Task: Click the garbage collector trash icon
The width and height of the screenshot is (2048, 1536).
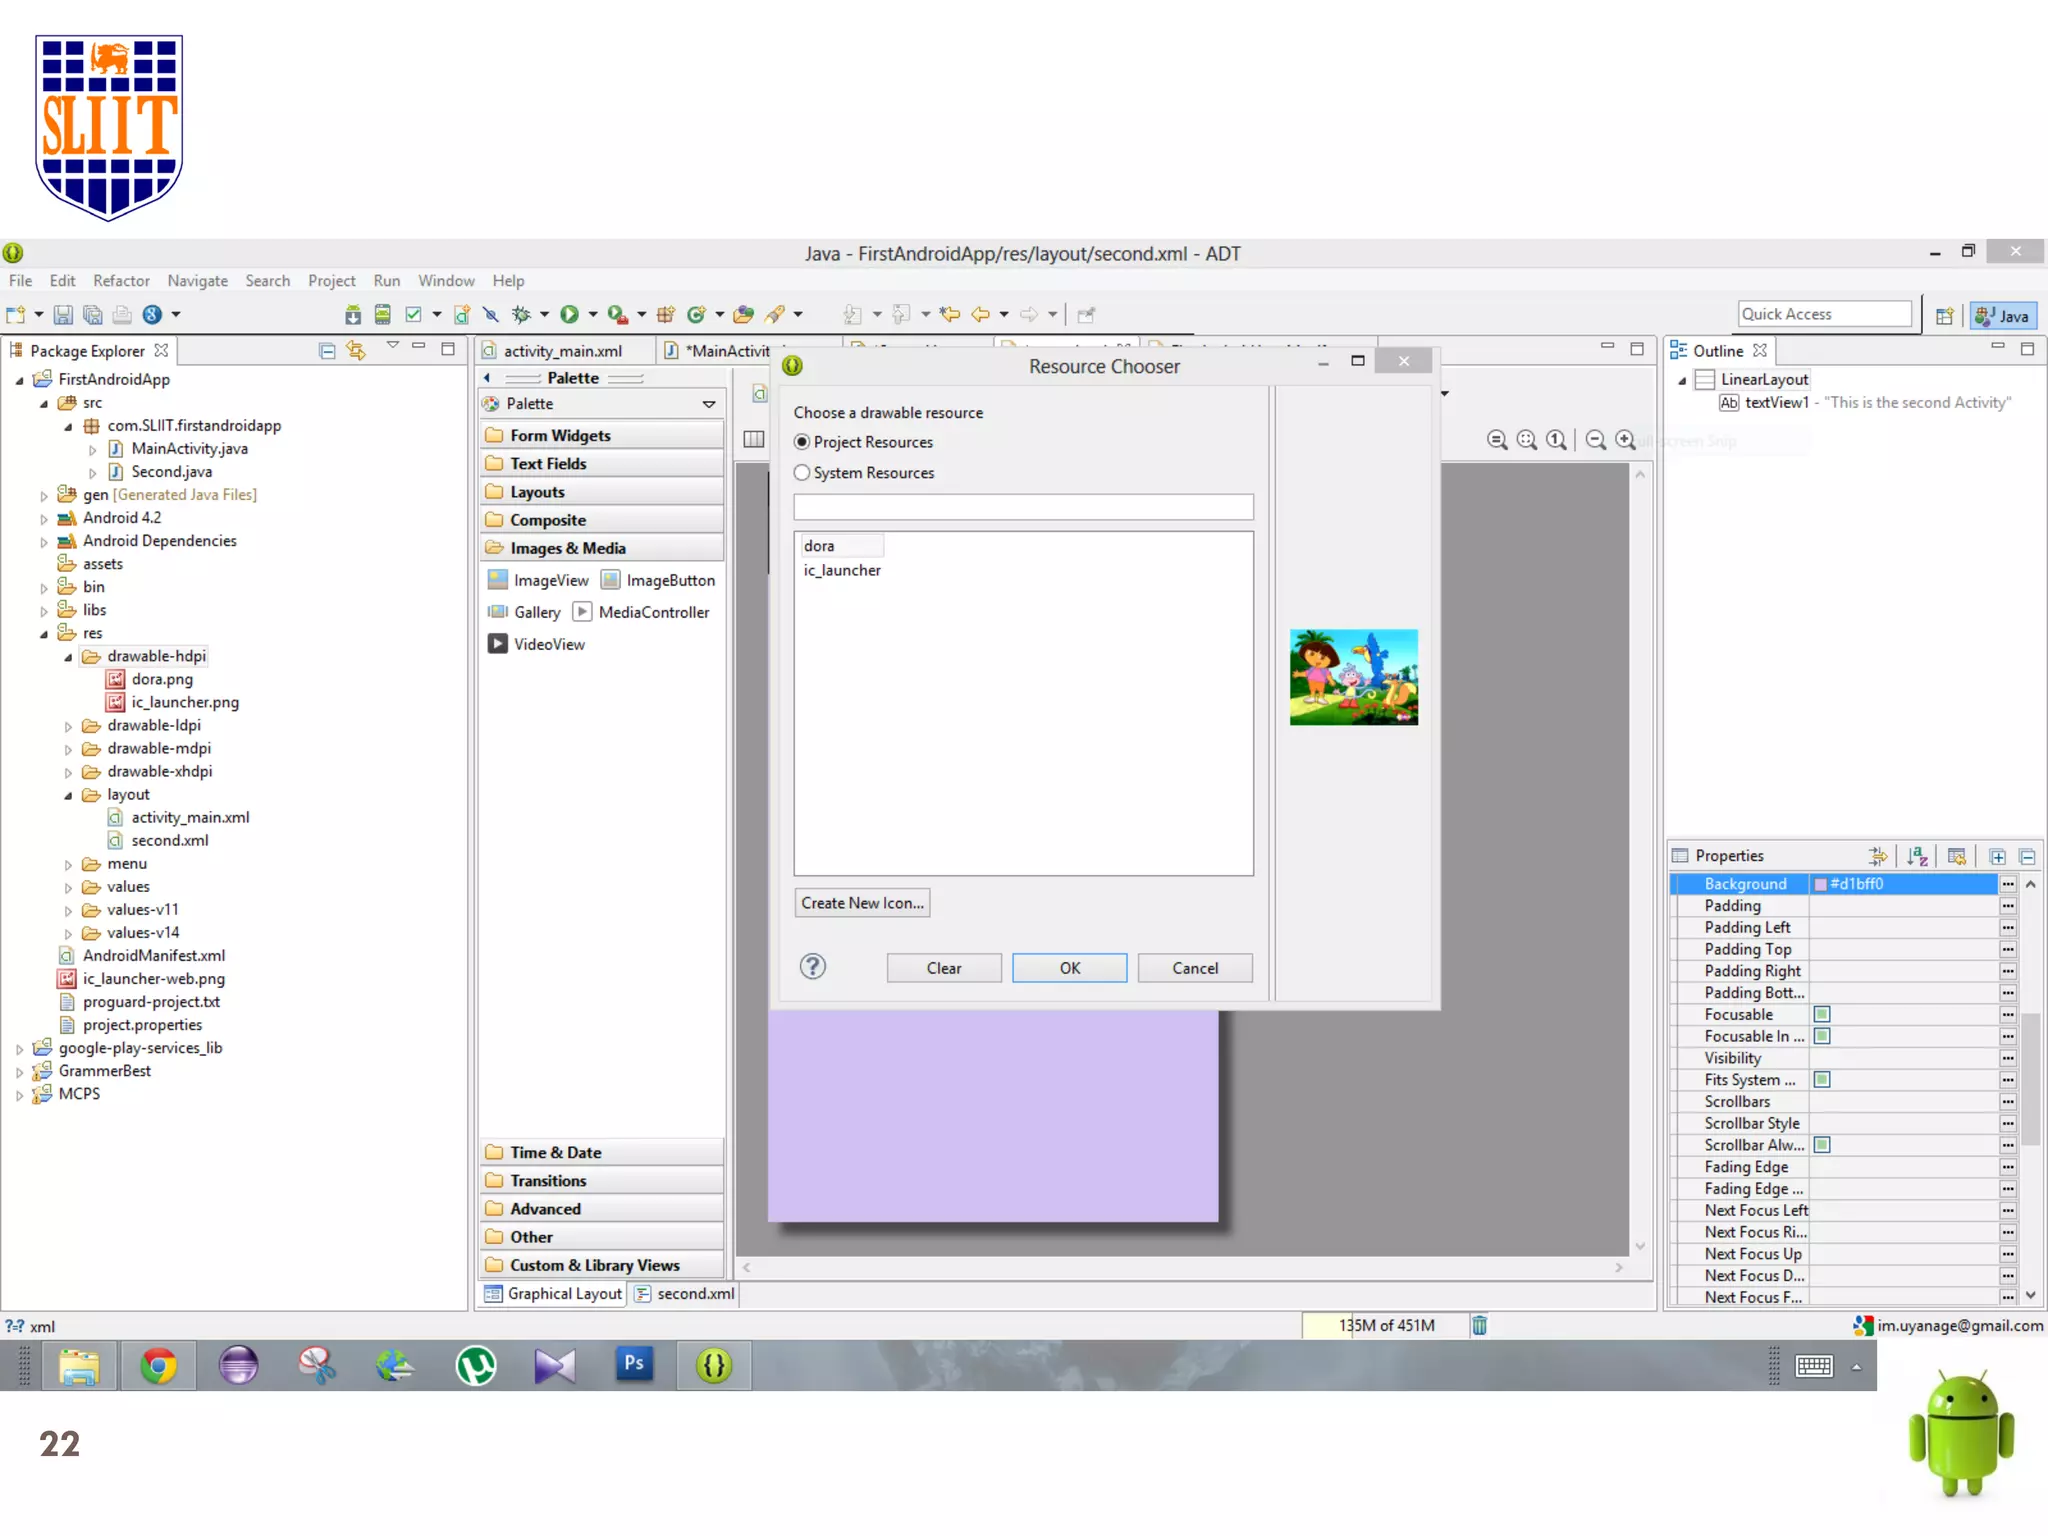Action: click(1479, 1325)
